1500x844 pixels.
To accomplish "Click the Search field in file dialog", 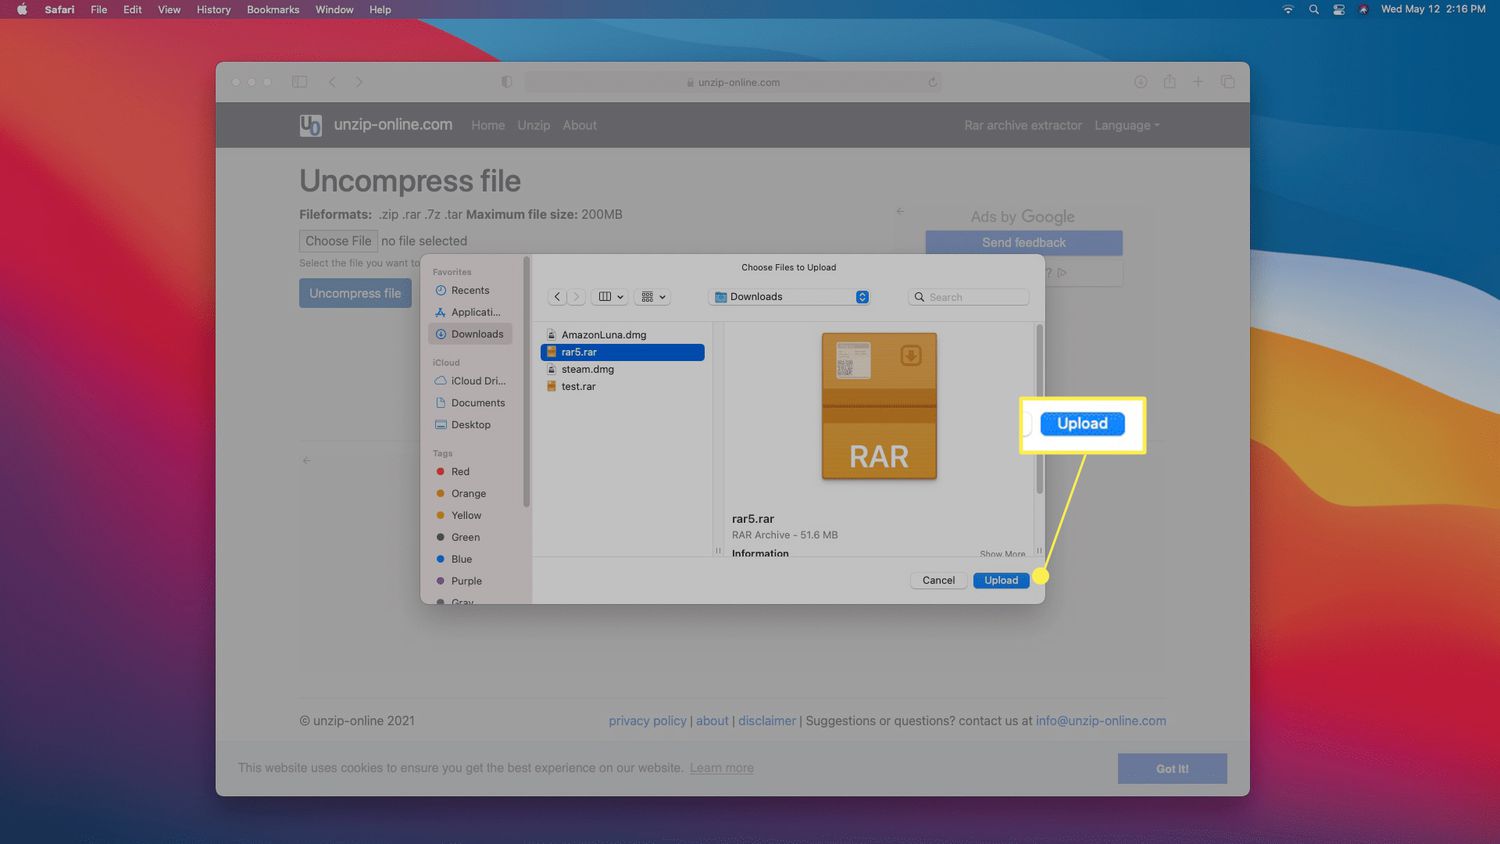I will [x=968, y=297].
